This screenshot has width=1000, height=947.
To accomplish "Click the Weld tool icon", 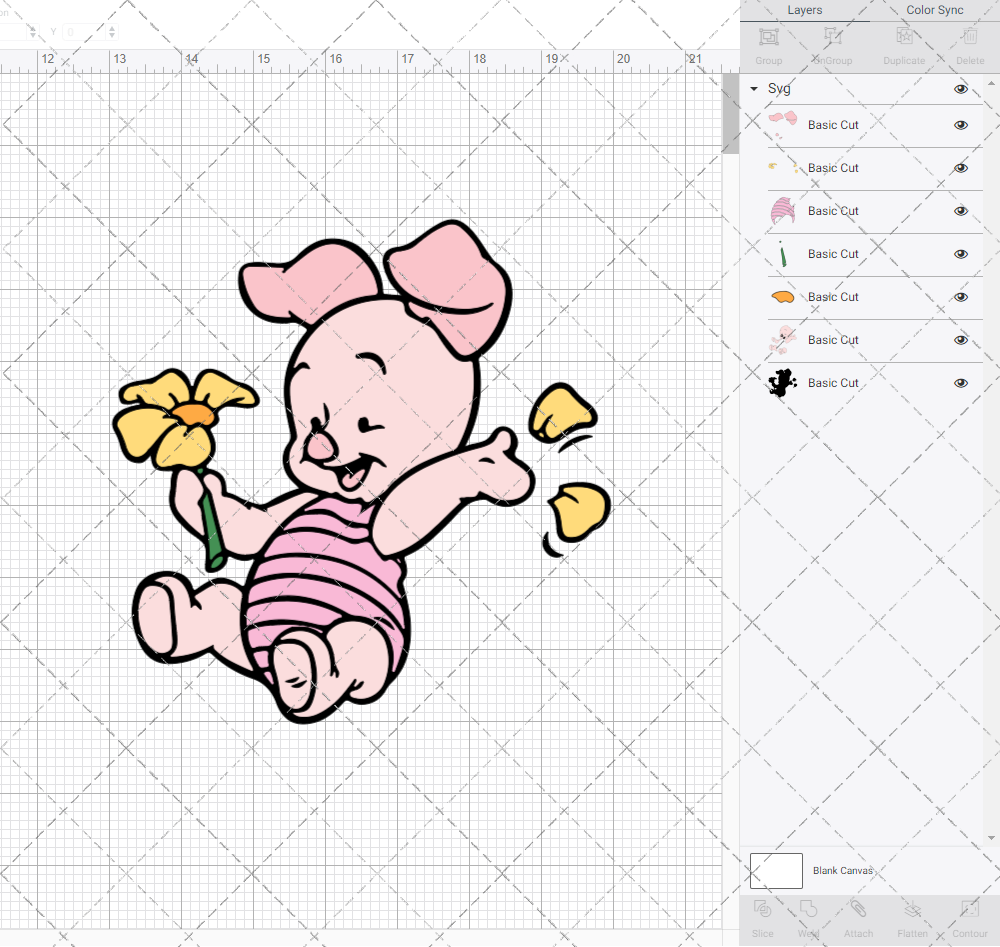I will [808, 909].
